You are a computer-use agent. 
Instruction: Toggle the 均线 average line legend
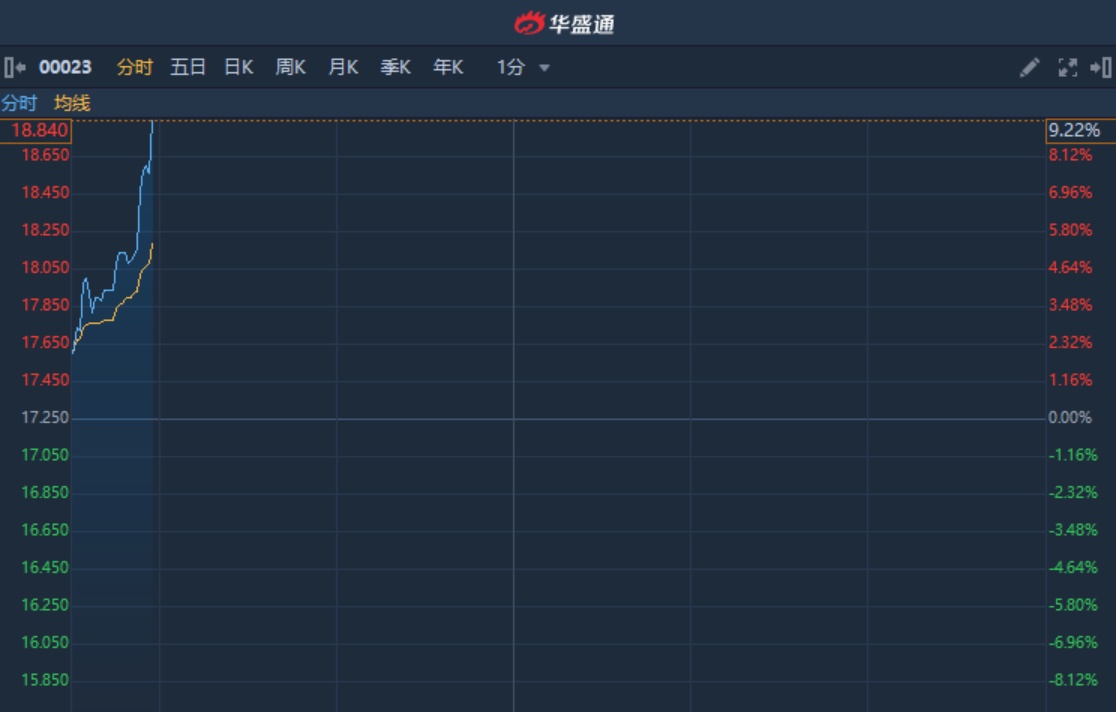72,103
